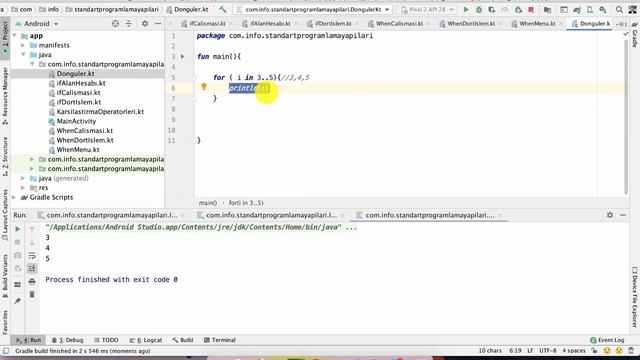Open the Terminal tool window

pyautogui.click(x=220, y=340)
